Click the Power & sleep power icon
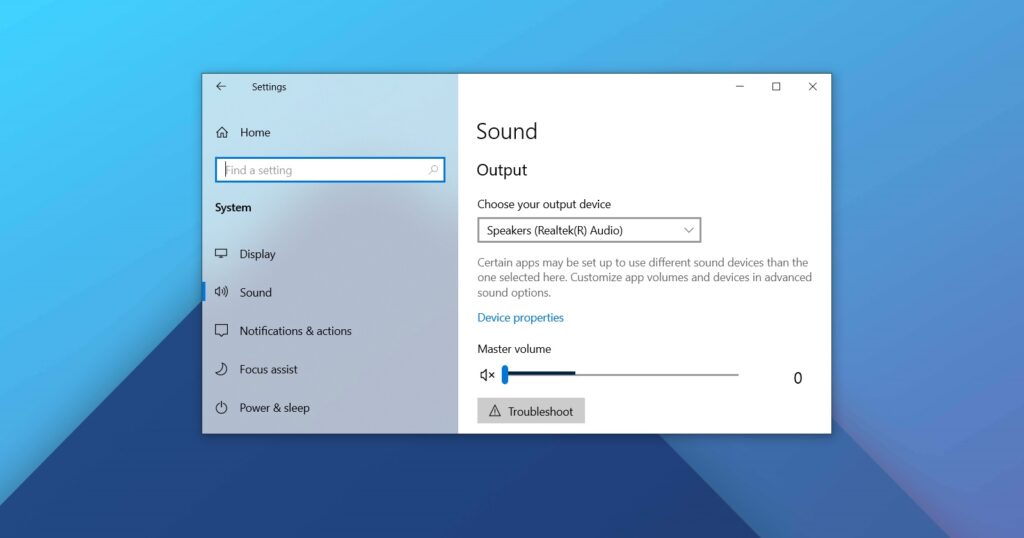The image size is (1024, 538). 222,408
